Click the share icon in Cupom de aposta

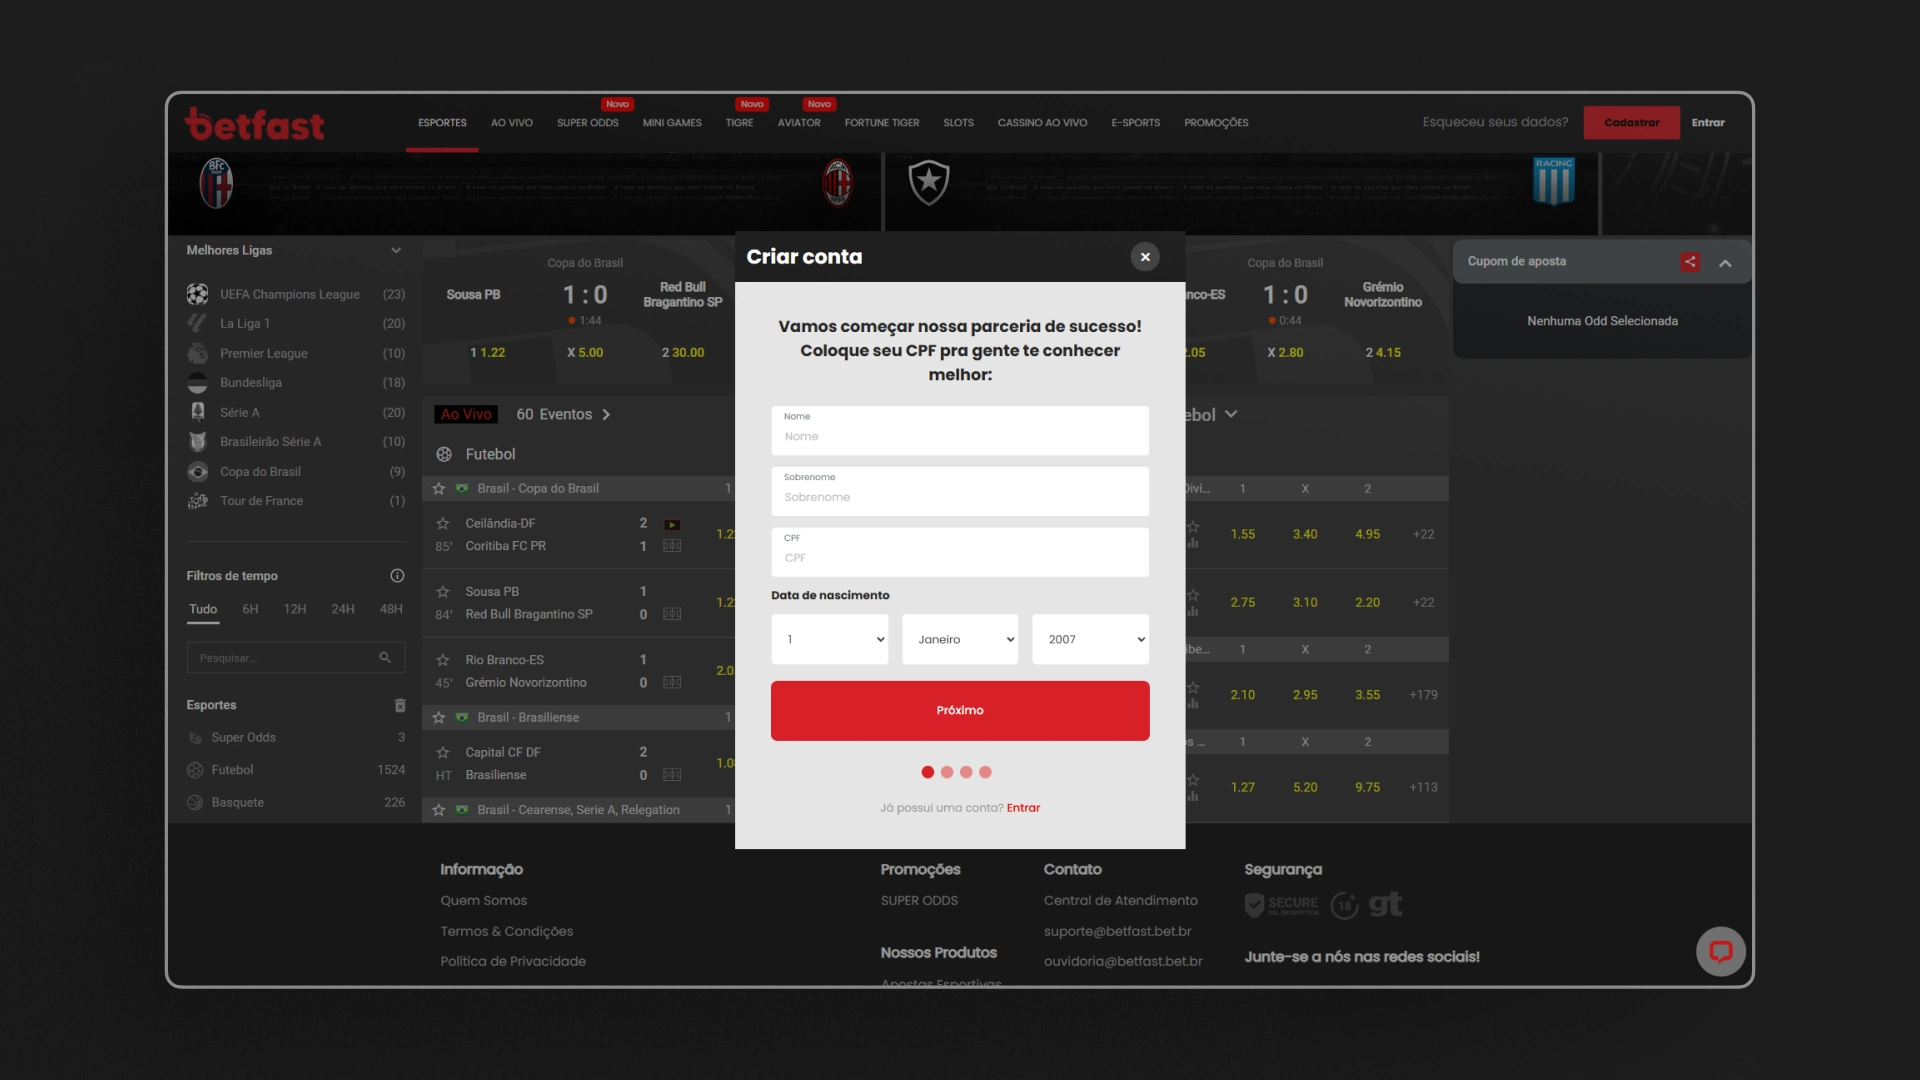tap(1690, 262)
